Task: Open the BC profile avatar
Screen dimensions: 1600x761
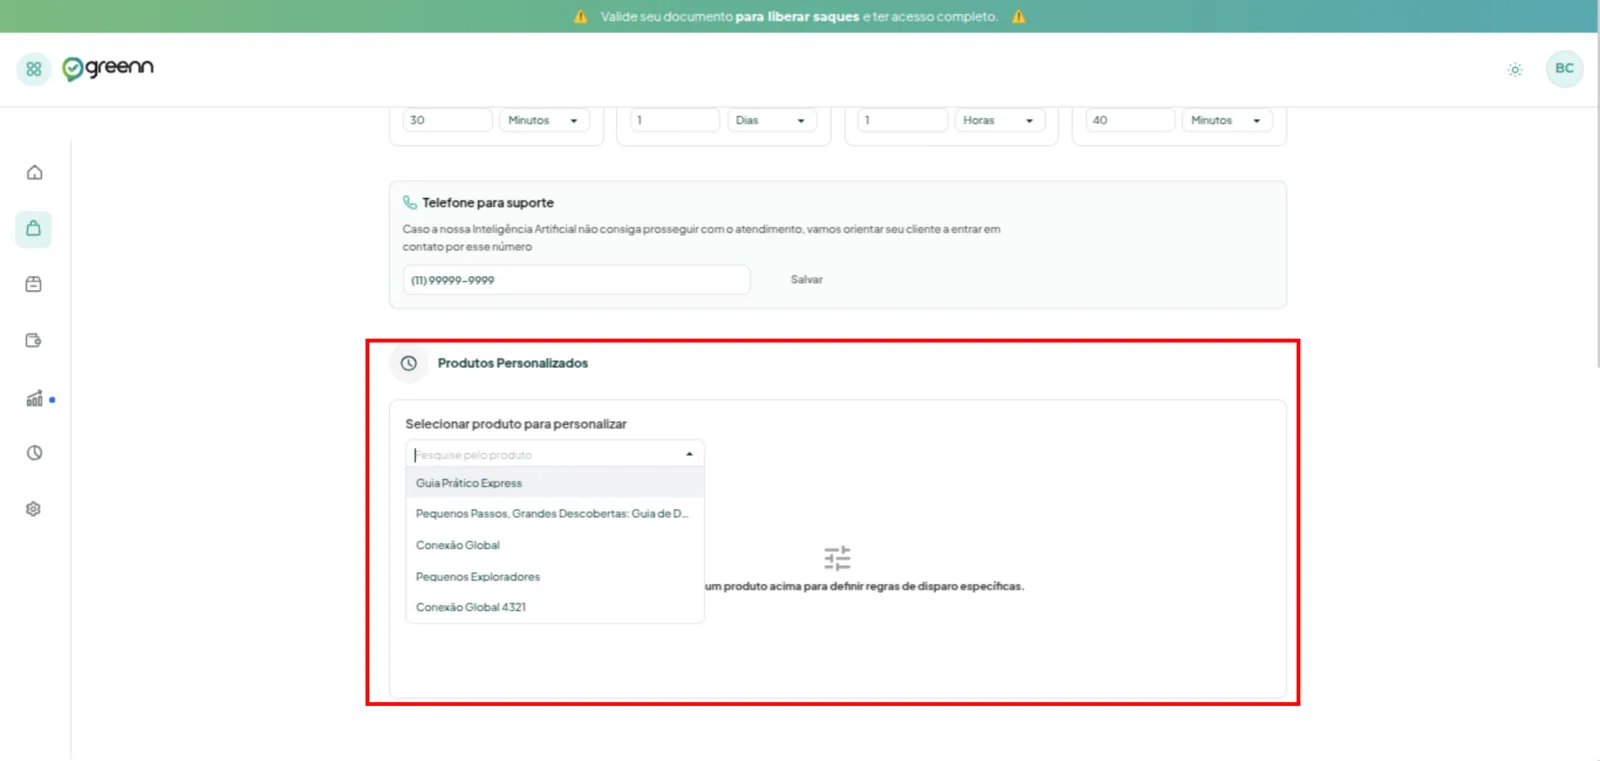Action: click(1564, 68)
